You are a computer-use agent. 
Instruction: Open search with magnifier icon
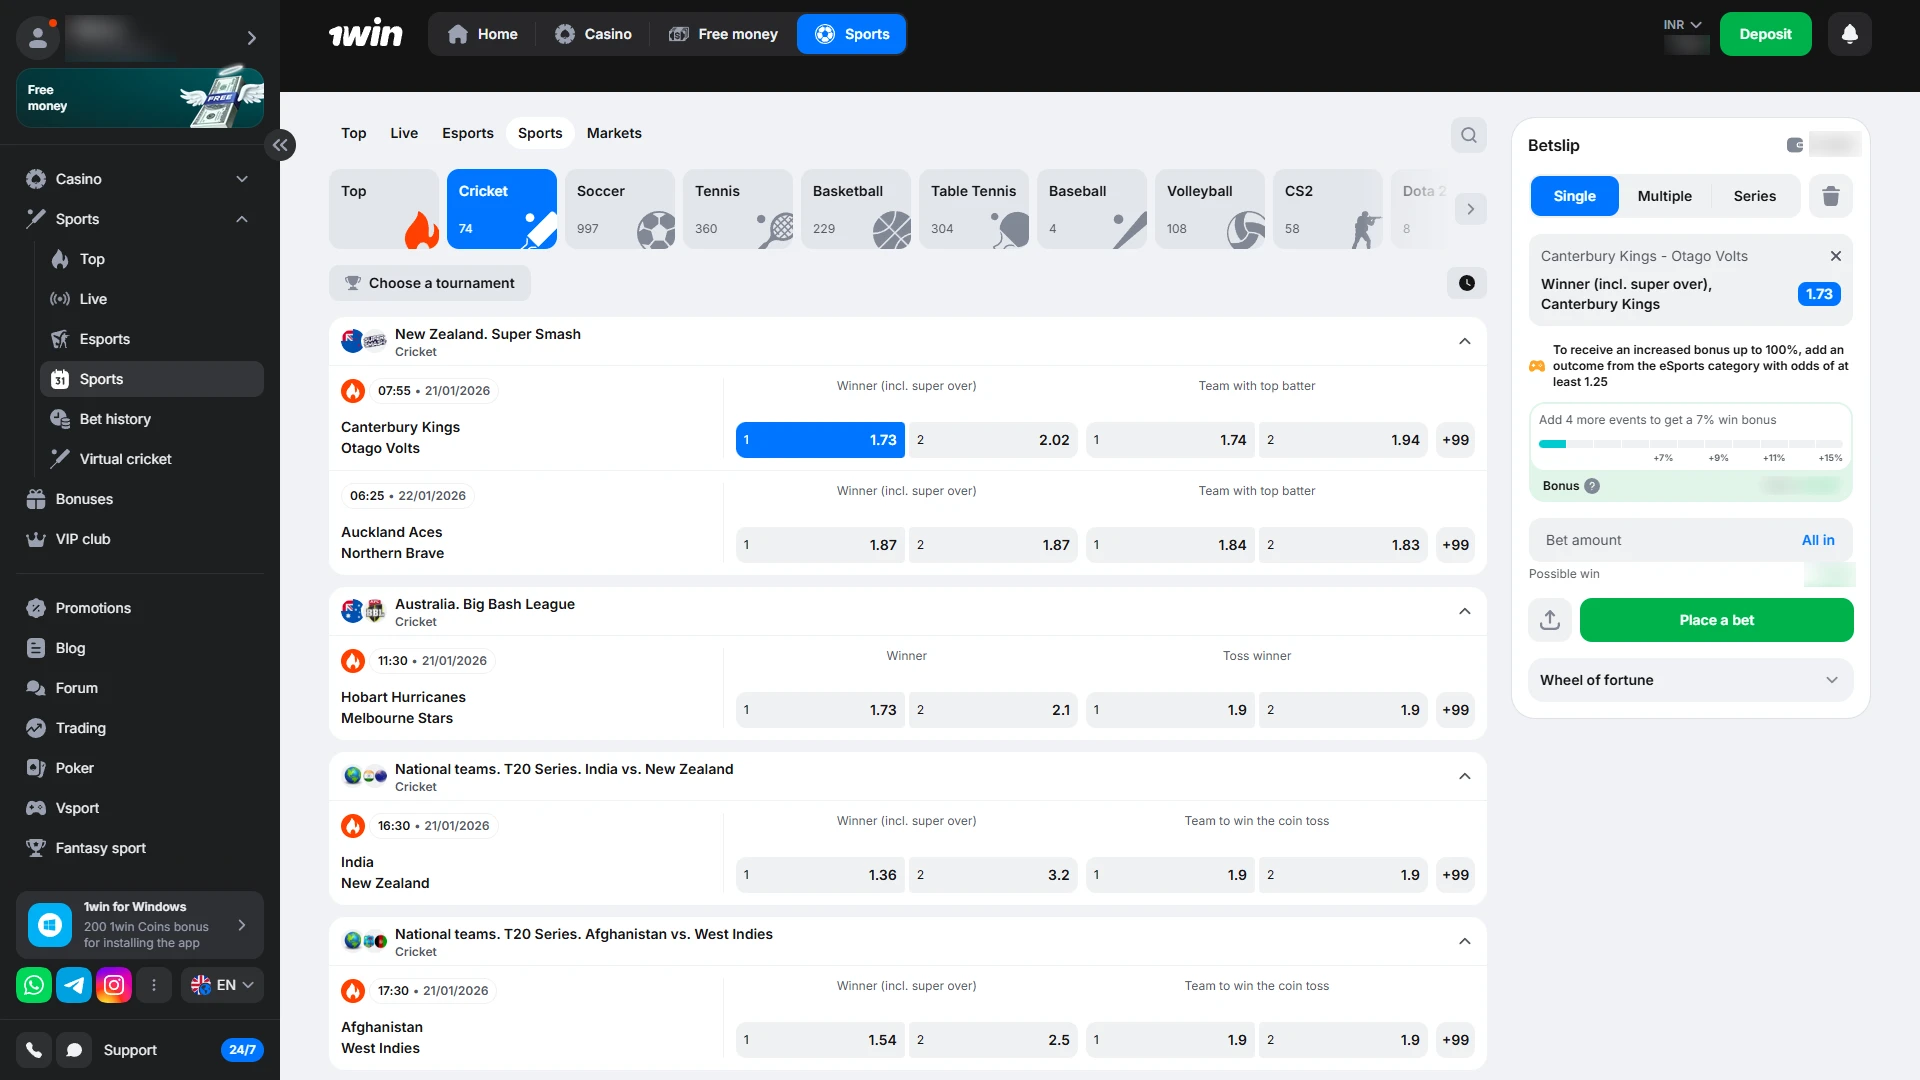[1468, 135]
